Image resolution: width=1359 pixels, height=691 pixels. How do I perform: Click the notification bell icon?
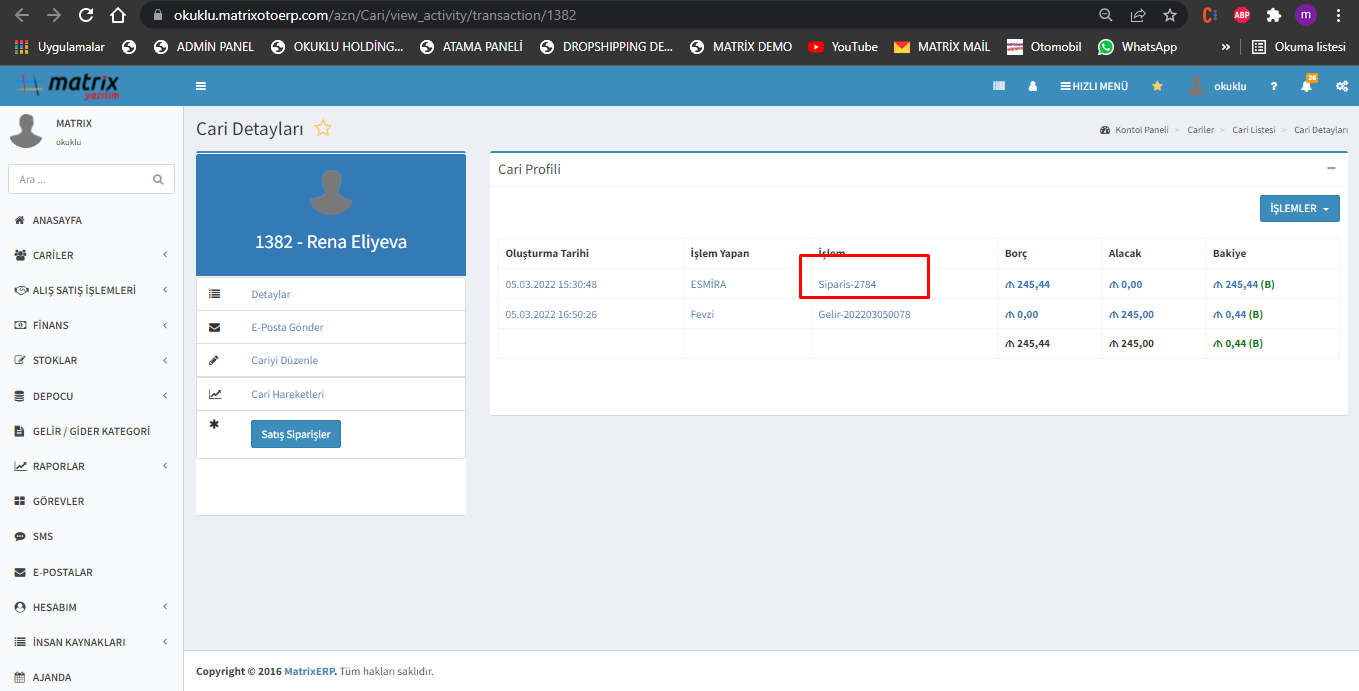pos(1306,87)
